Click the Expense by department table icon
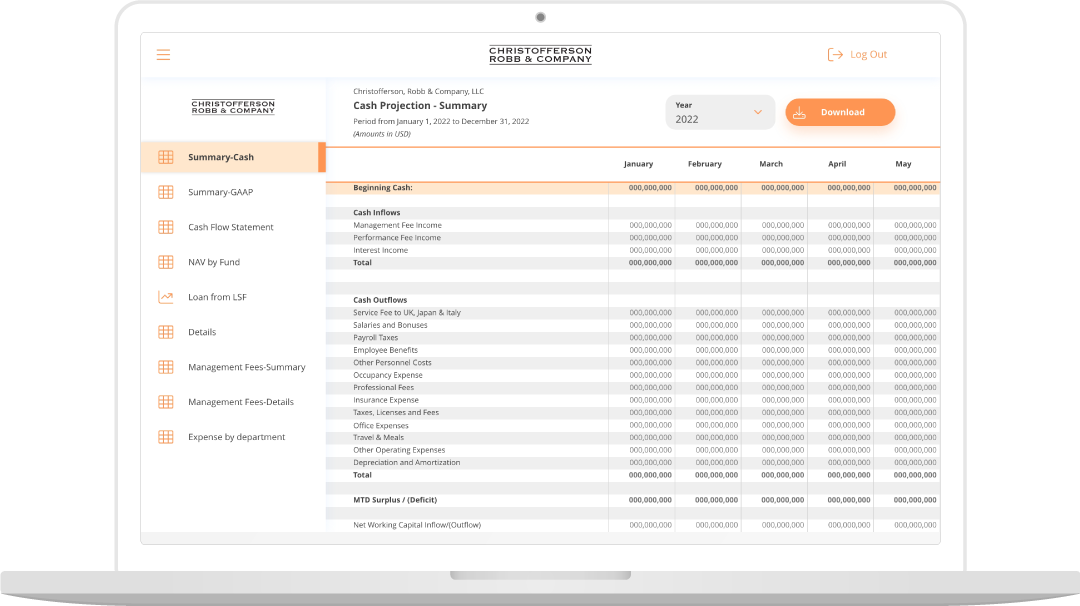 (166, 437)
